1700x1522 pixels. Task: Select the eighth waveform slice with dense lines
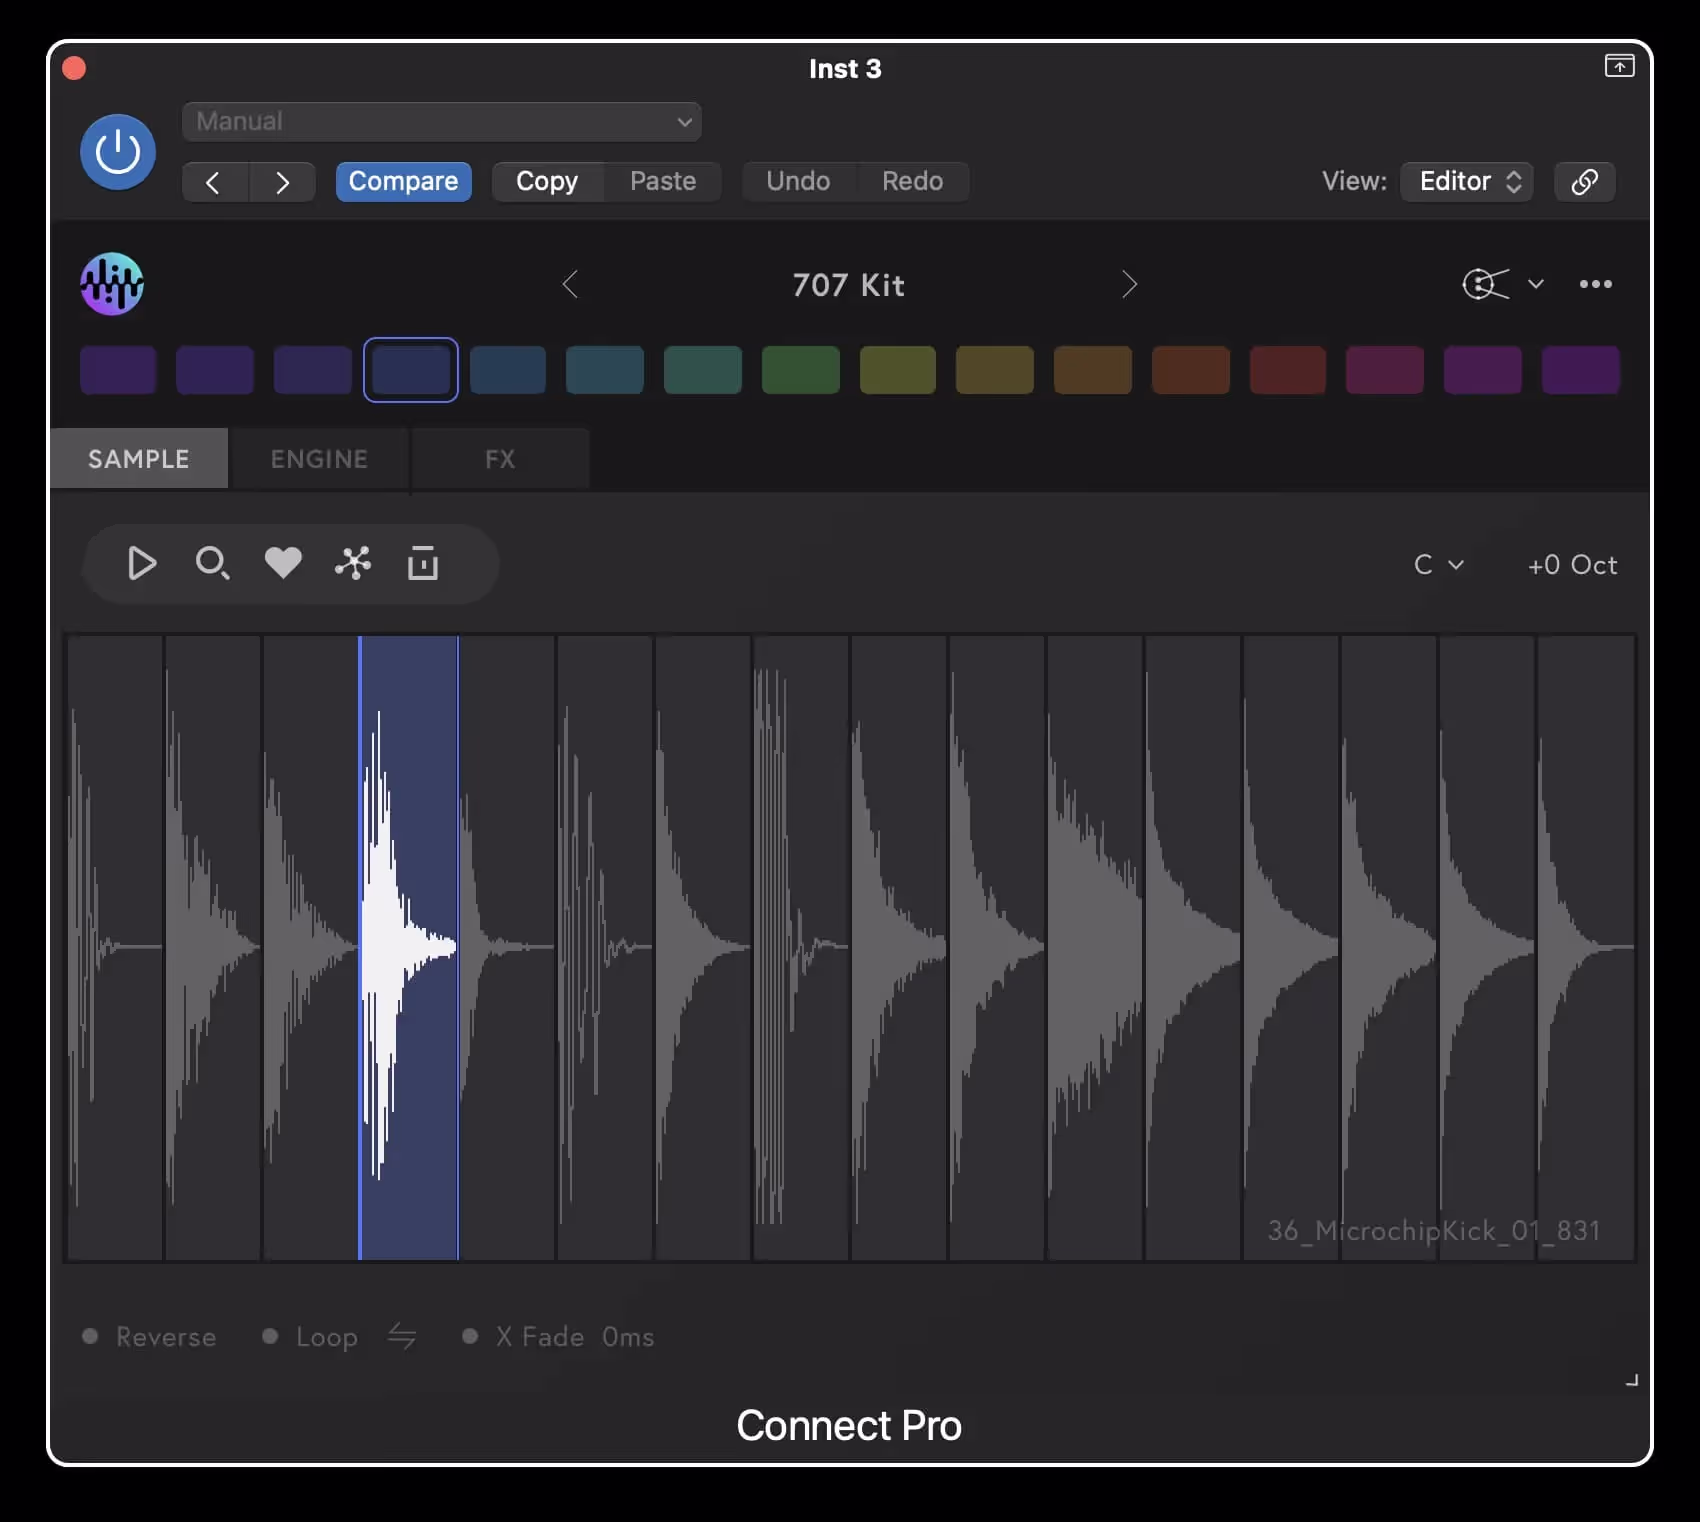click(801, 947)
